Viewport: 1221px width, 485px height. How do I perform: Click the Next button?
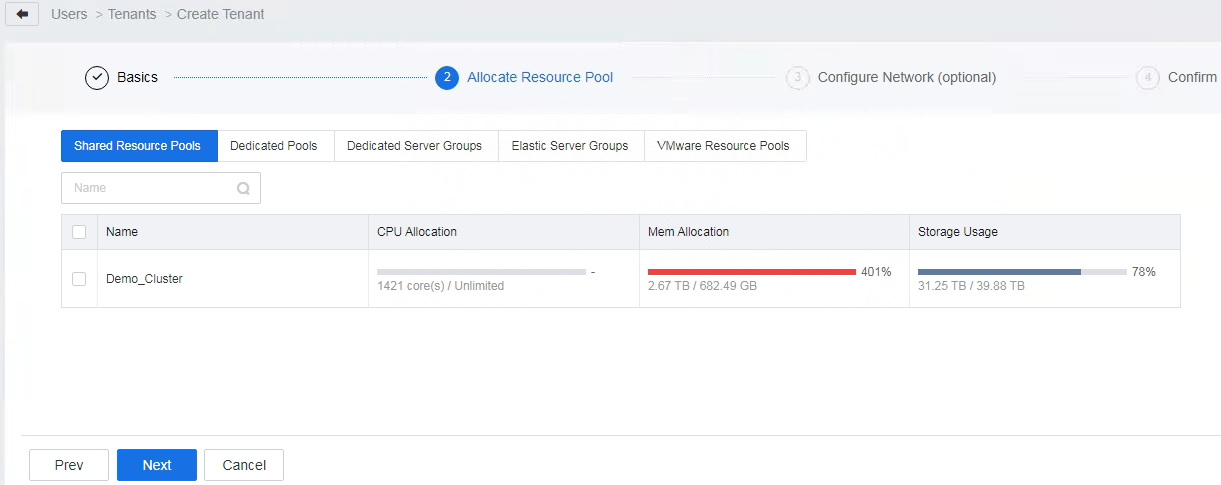click(157, 465)
